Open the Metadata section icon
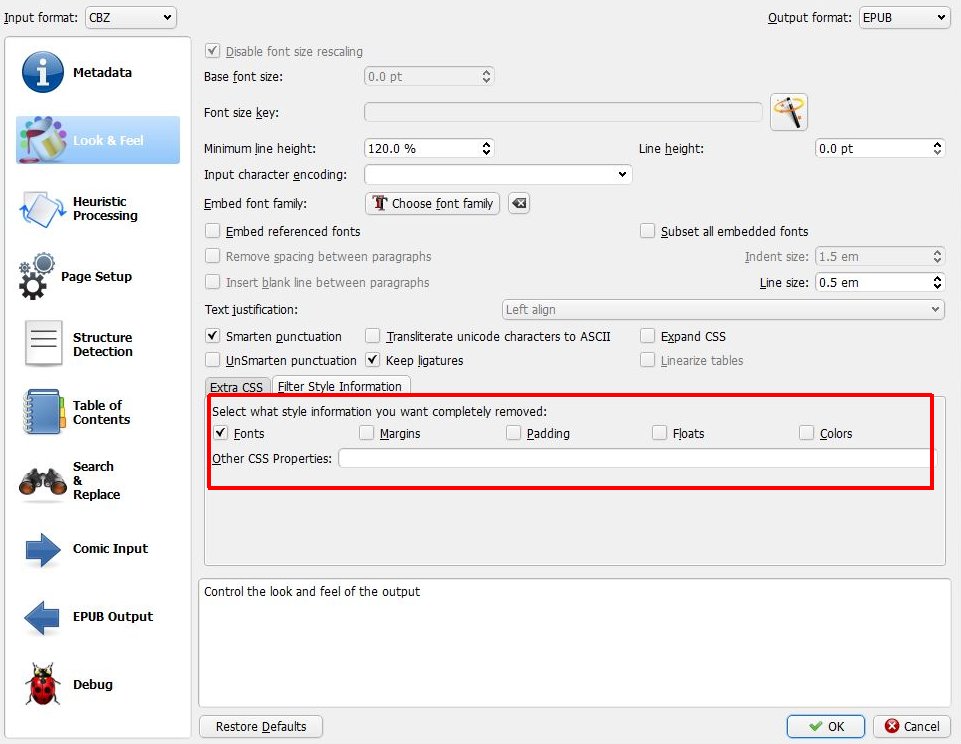The height and width of the screenshot is (744, 961). tap(42, 72)
